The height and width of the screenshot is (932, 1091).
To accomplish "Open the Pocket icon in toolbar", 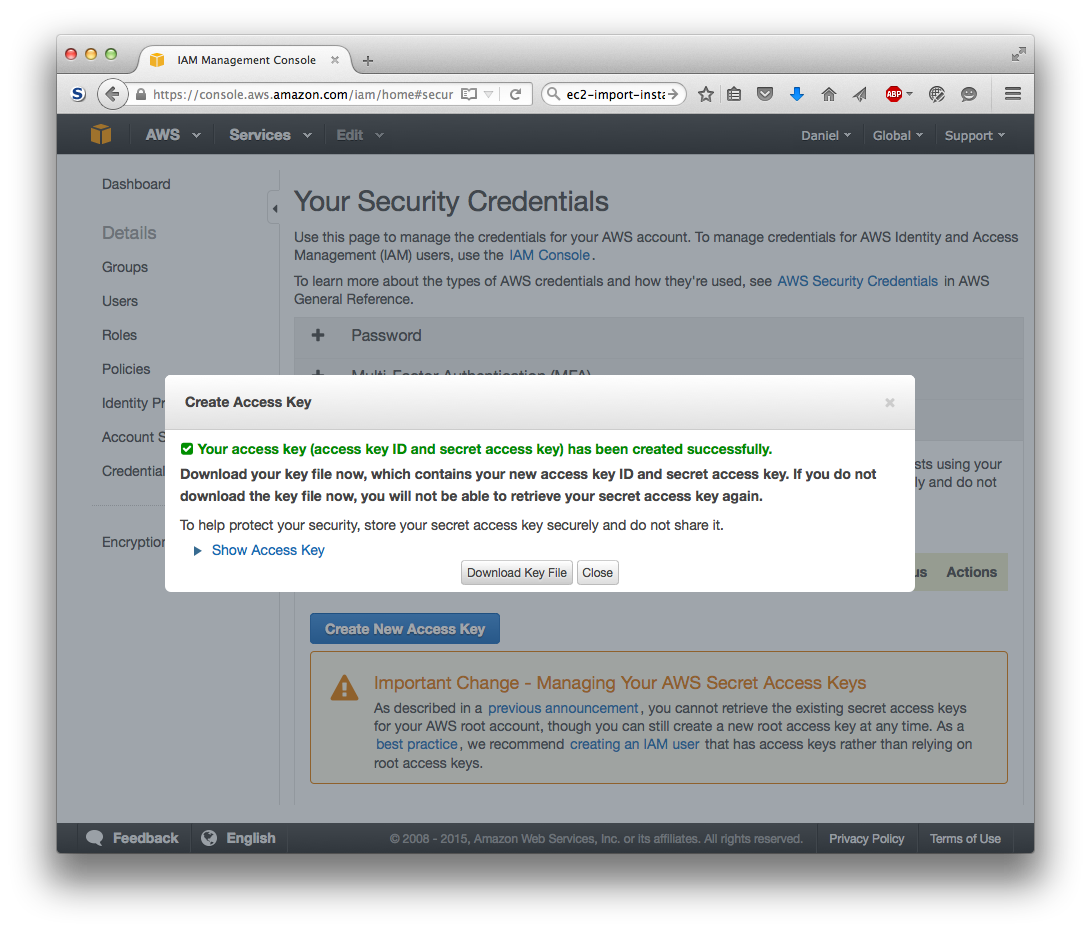I will tap(765, 94).
